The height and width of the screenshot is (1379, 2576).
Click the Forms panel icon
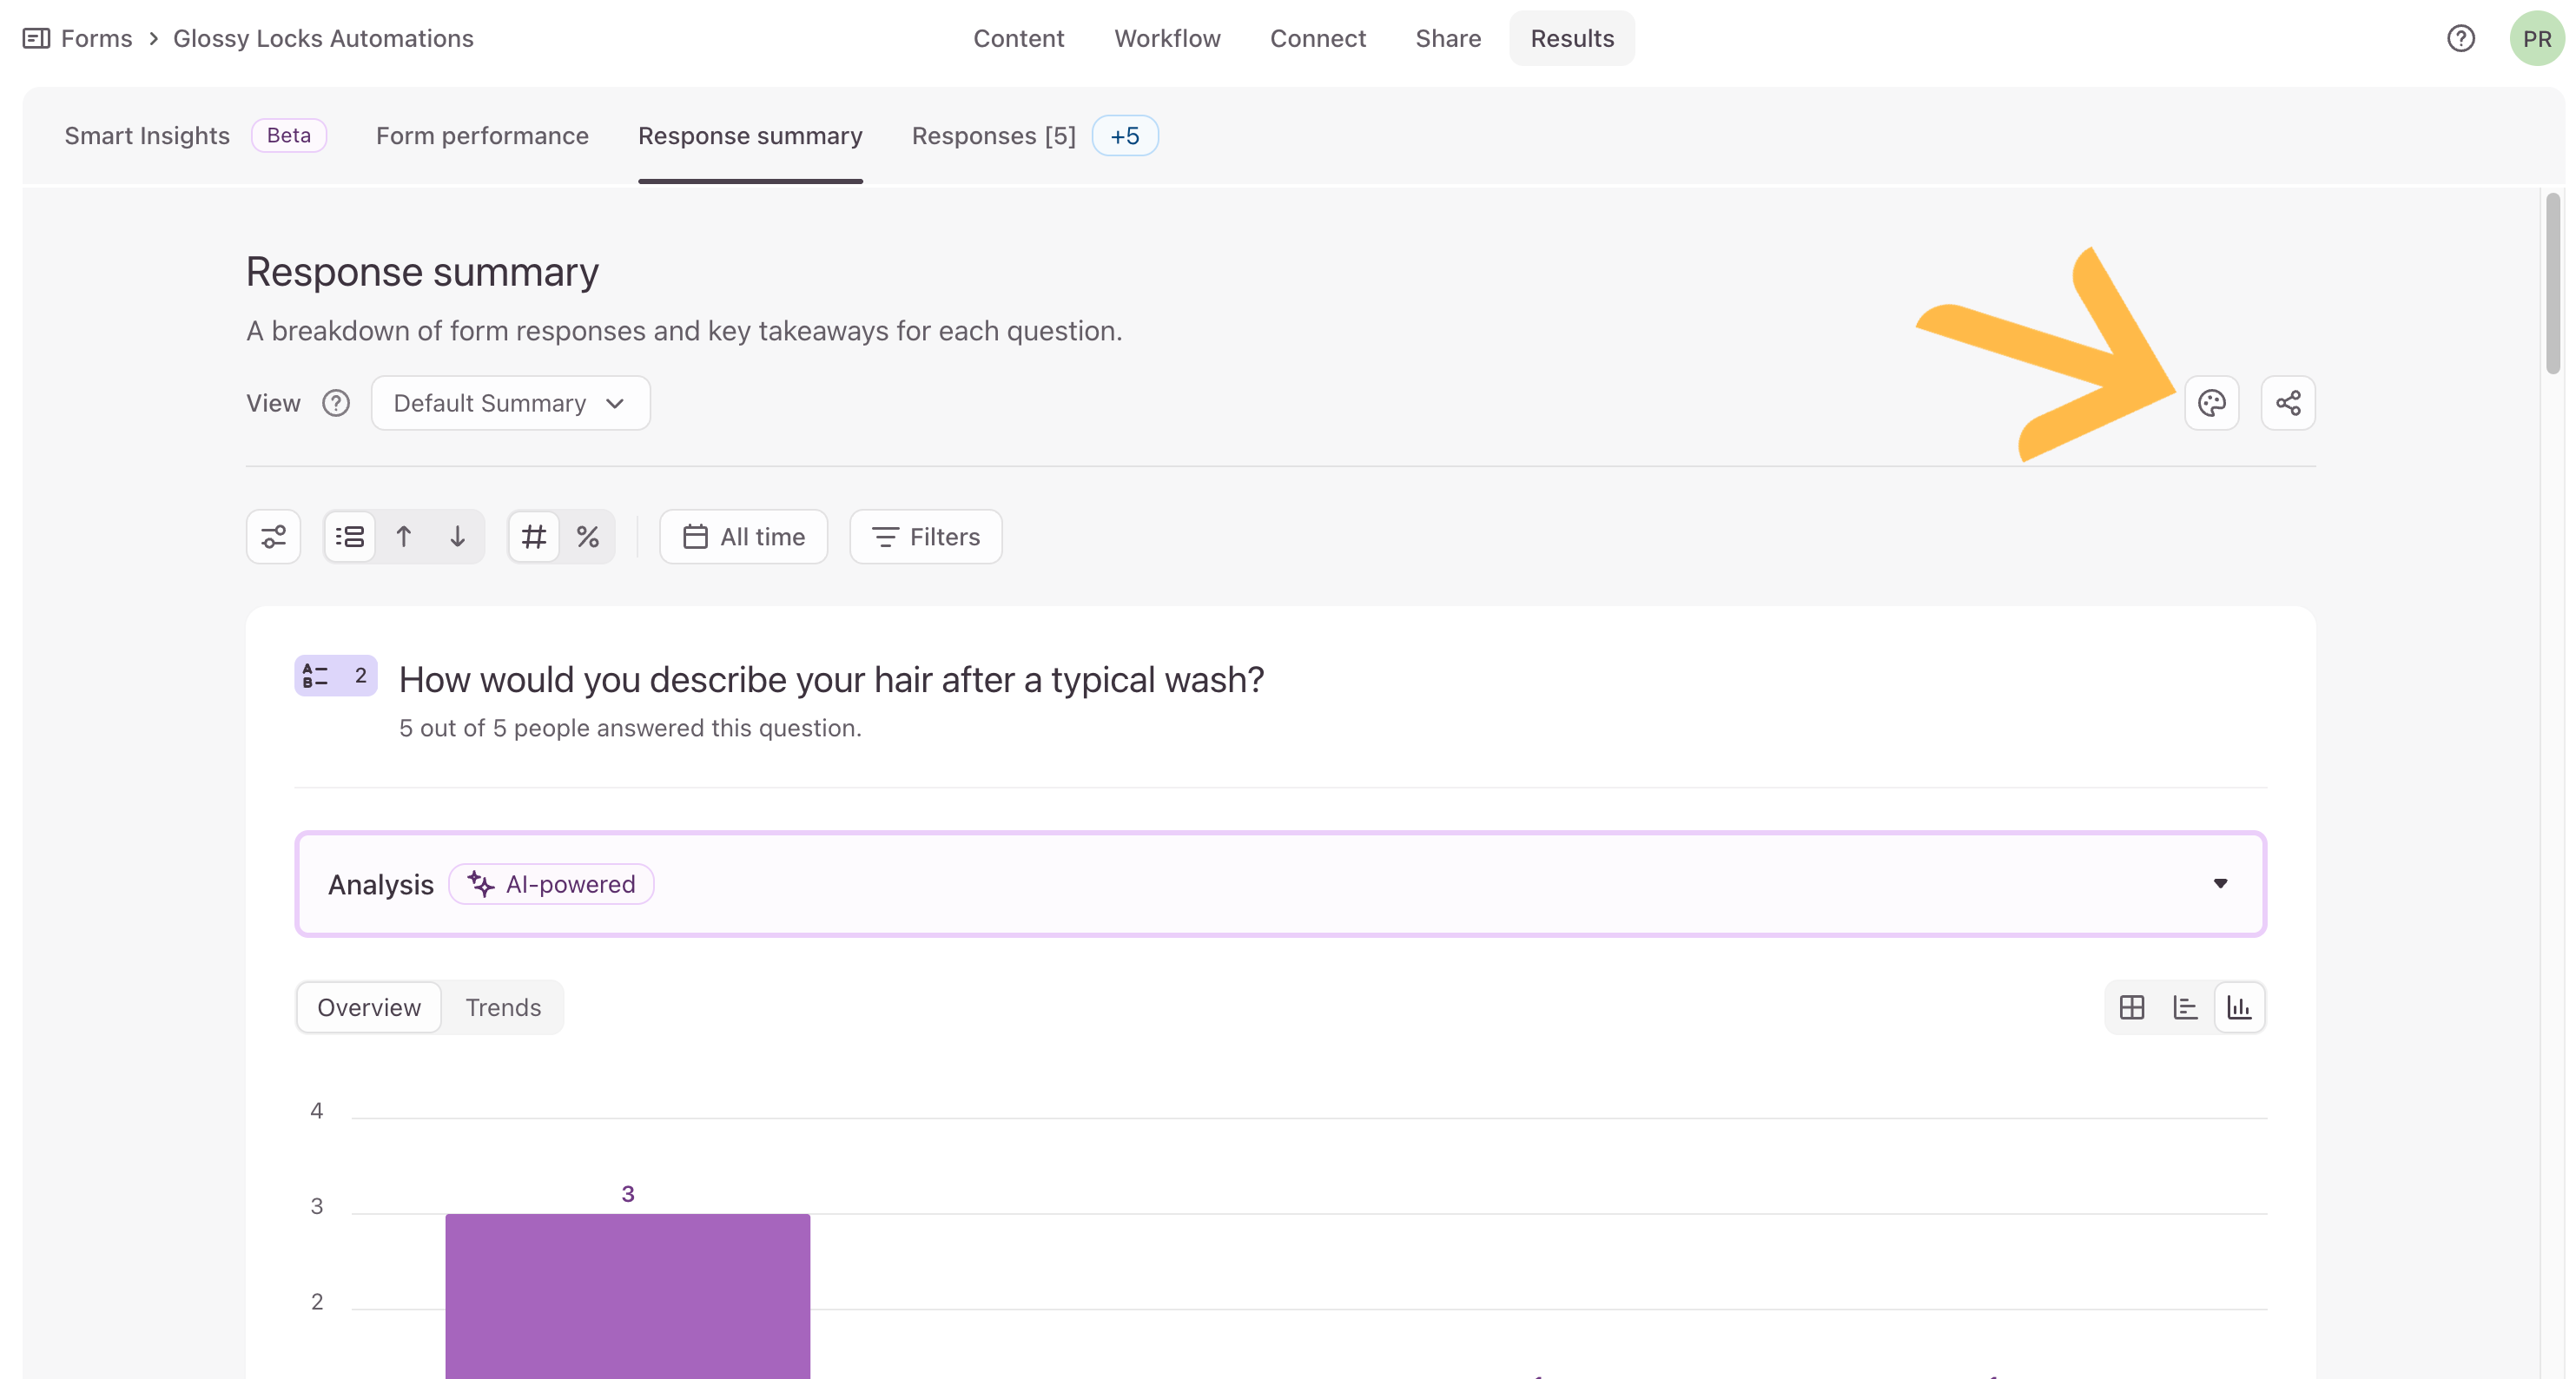pyautogui.click(x=36, y=38)
